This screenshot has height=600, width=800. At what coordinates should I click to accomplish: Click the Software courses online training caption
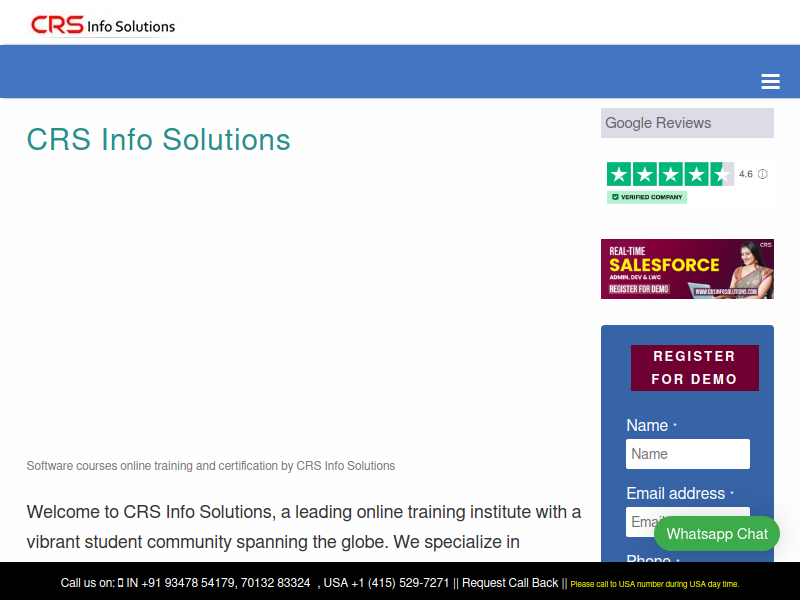pyautogui.click(x=211, y=466)
